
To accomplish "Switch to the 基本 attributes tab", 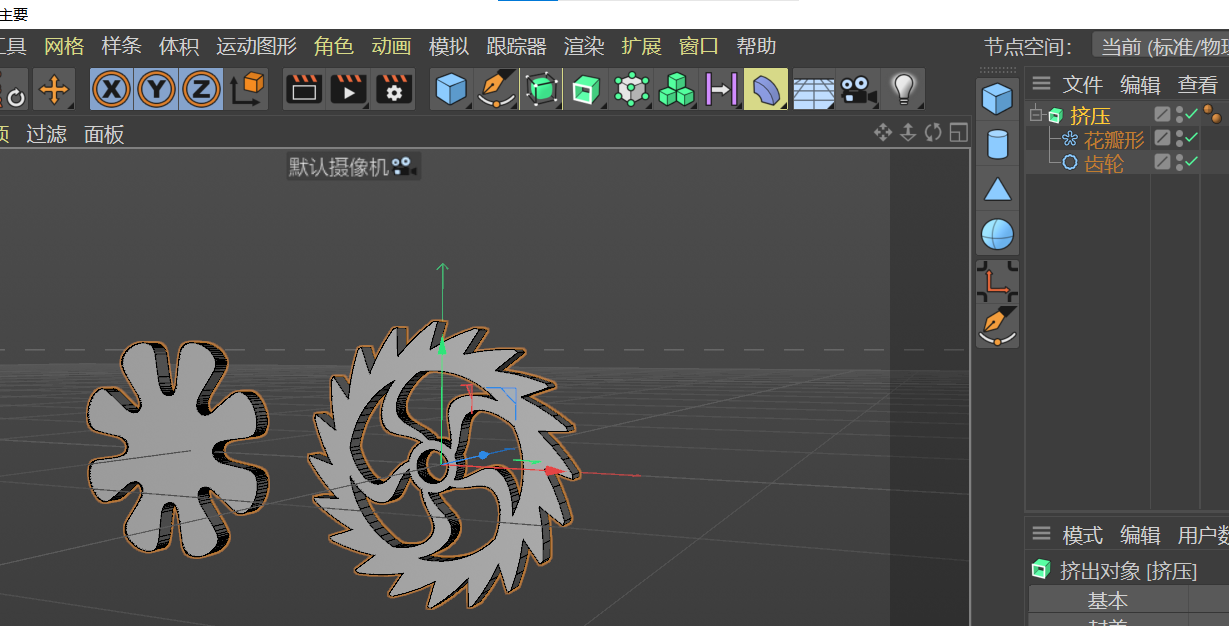I will [x=1107, y=600].
